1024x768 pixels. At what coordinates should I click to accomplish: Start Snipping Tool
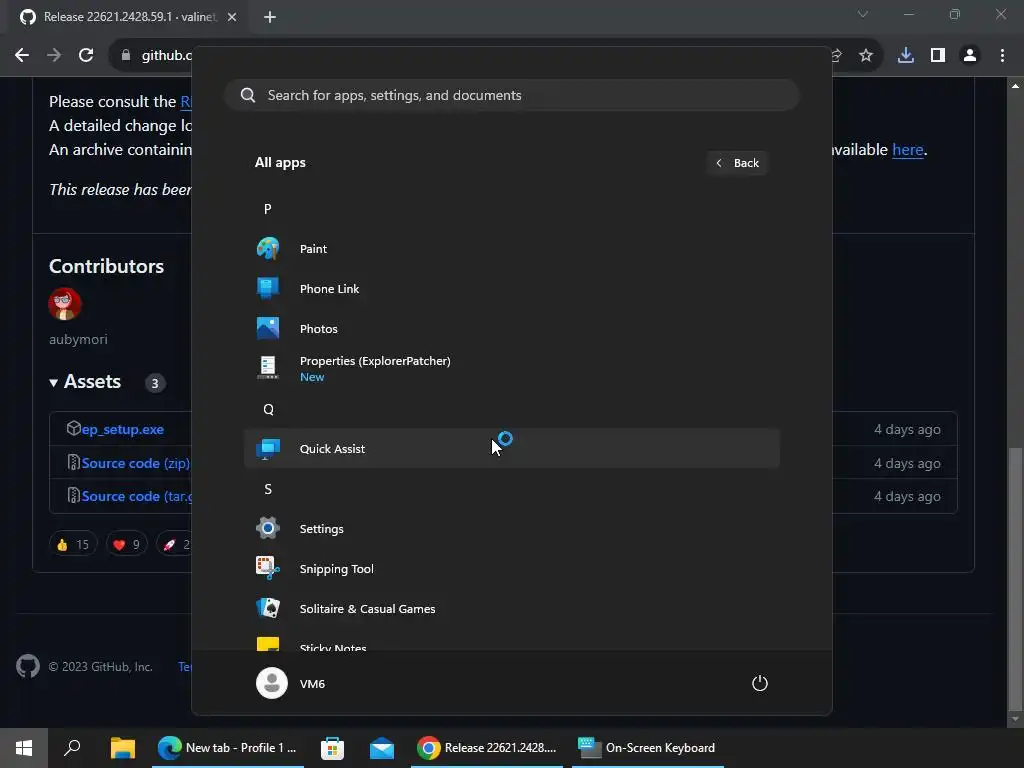[511, 569]
